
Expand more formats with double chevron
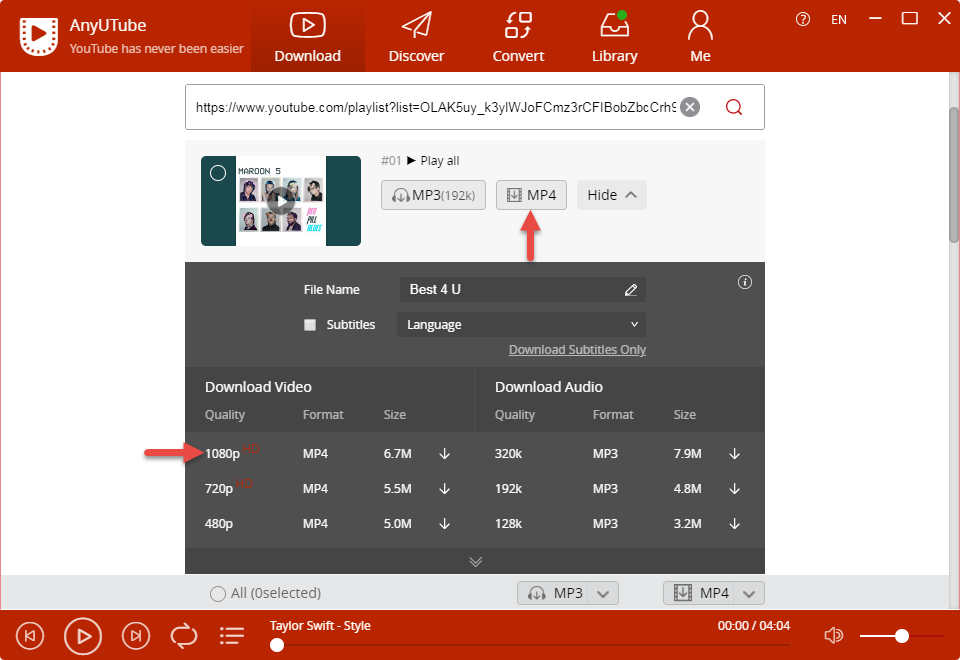[x=475, y=561]
